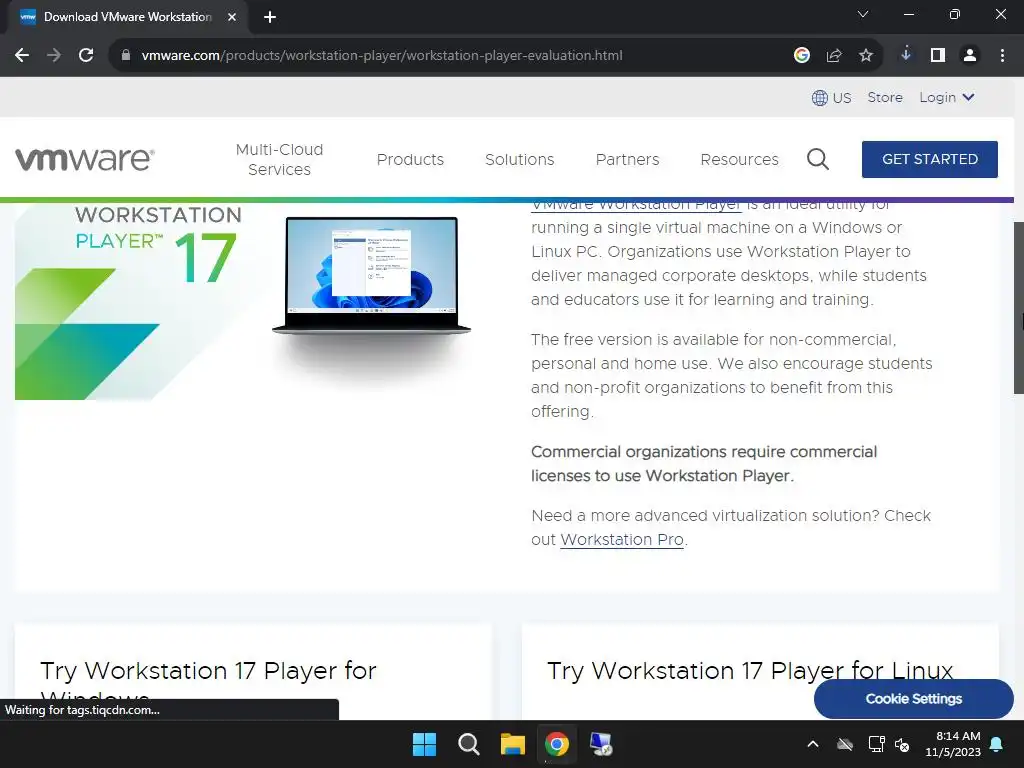
Task: Click the GET STARTED button
Action: [930, 159]
